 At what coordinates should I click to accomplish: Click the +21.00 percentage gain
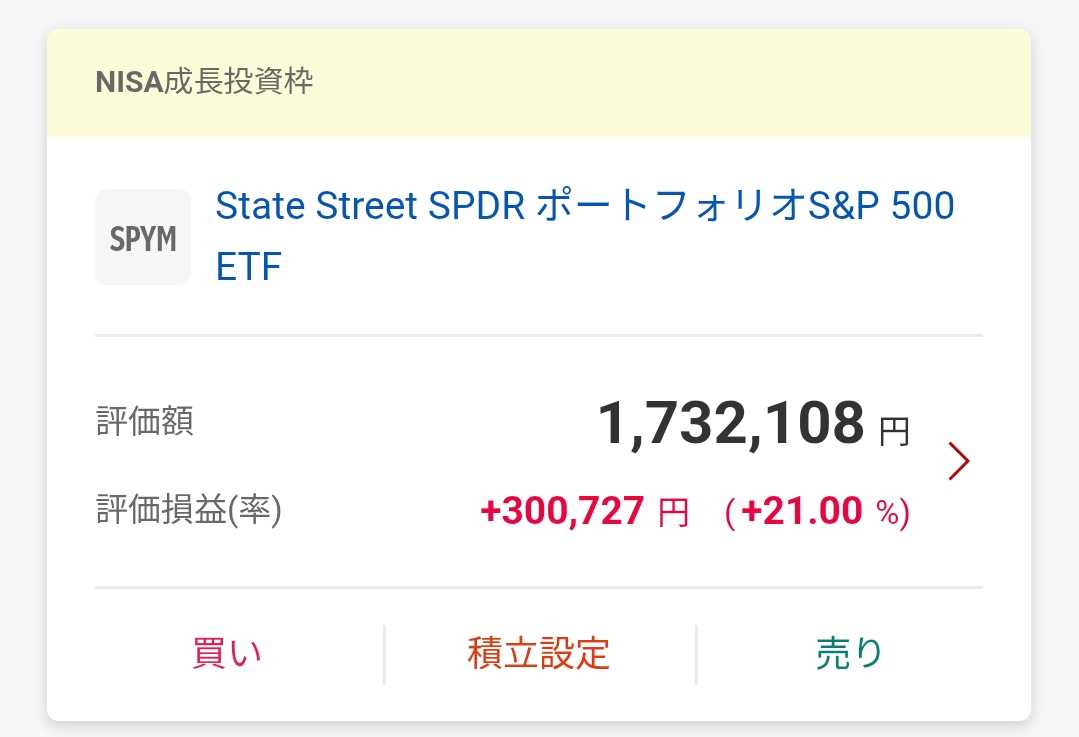(x=801, y=512)
